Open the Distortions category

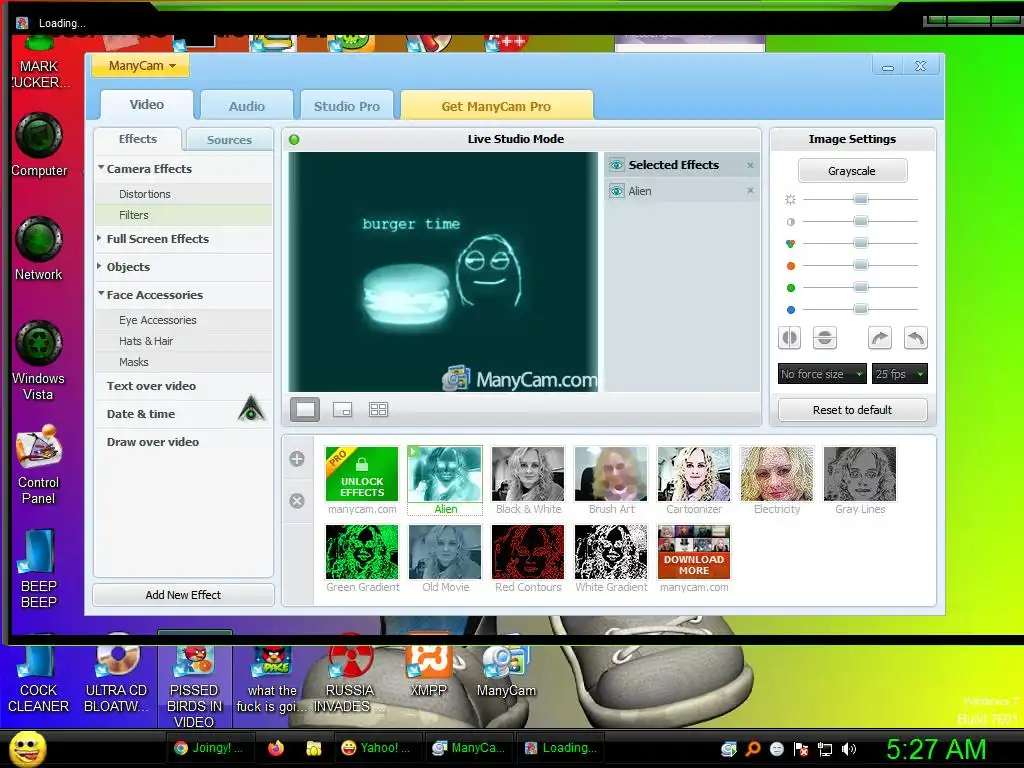[184, 194]
